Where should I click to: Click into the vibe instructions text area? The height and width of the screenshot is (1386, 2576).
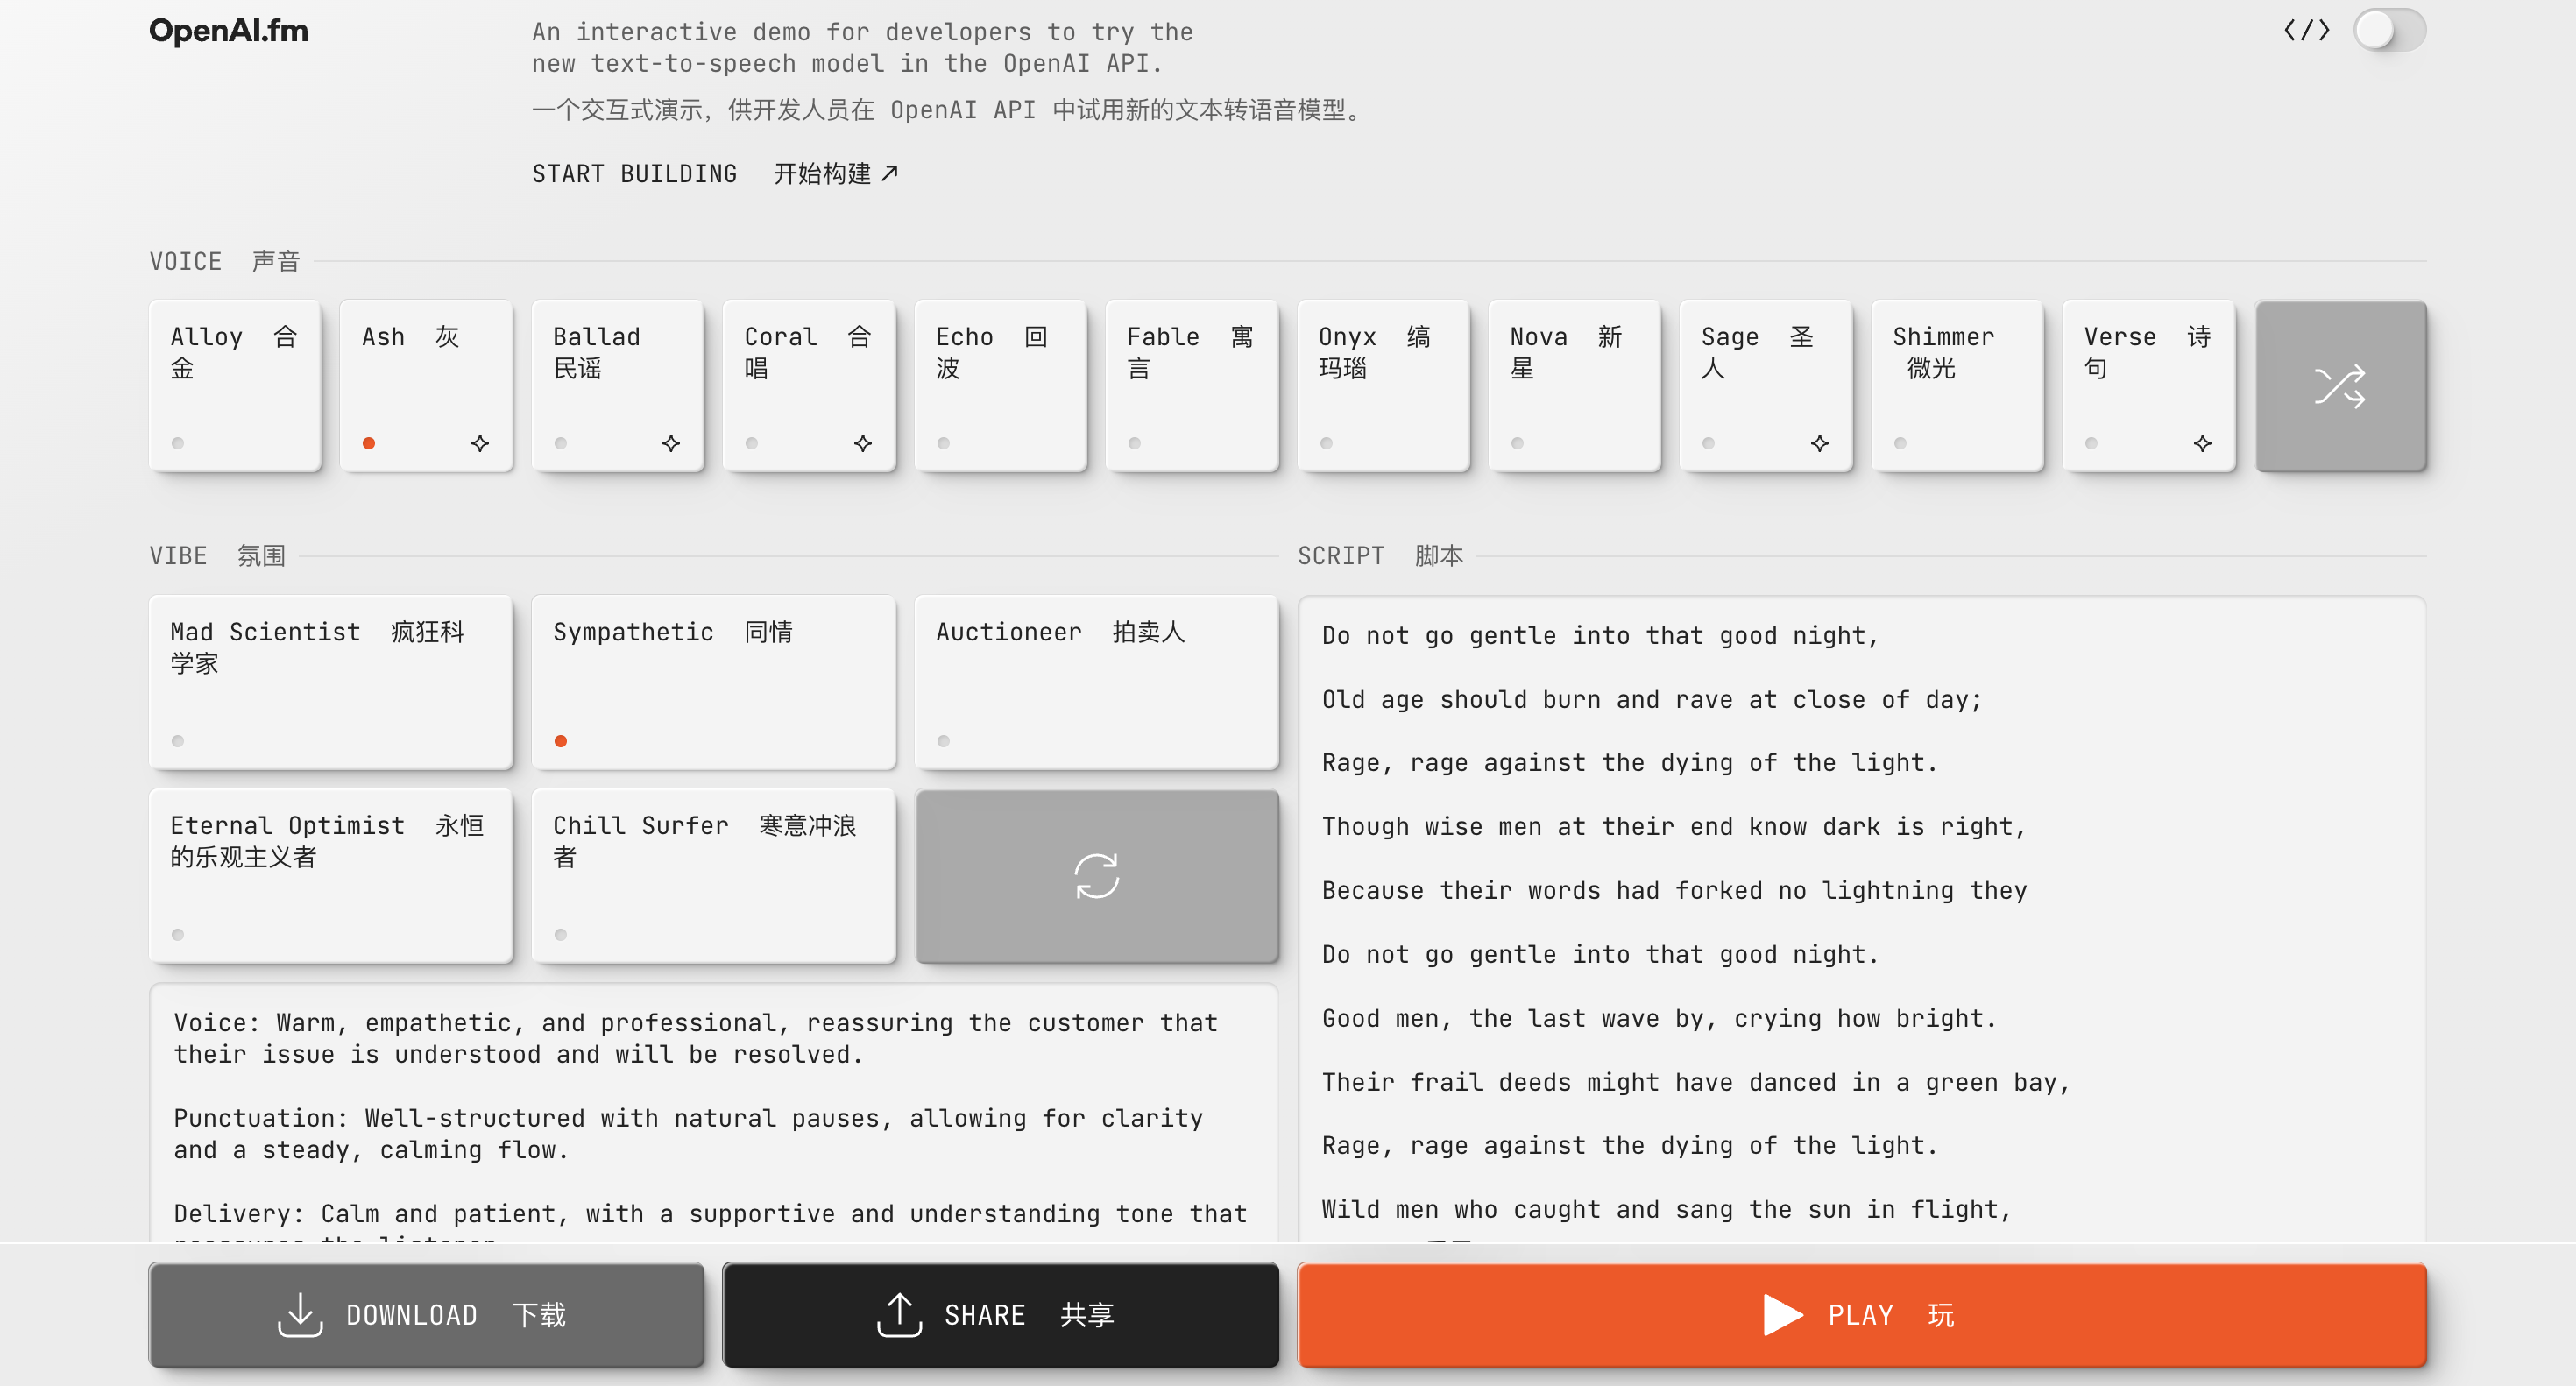[714, 1114]
